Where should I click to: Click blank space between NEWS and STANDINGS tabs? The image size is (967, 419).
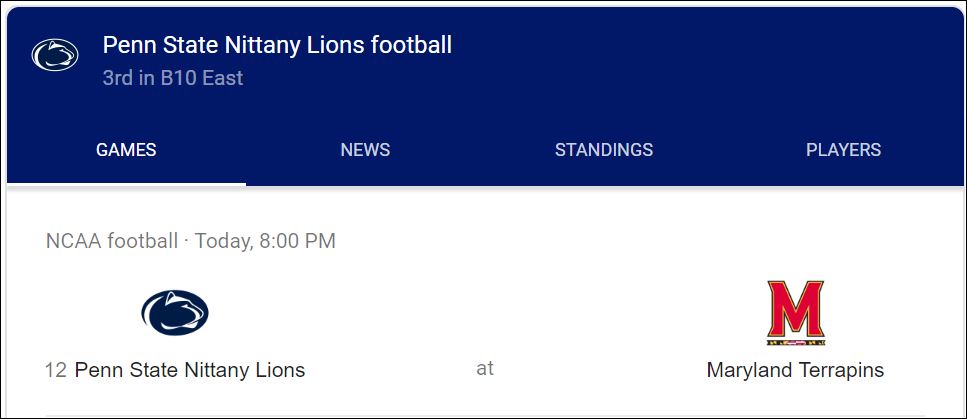coord(472,150)
